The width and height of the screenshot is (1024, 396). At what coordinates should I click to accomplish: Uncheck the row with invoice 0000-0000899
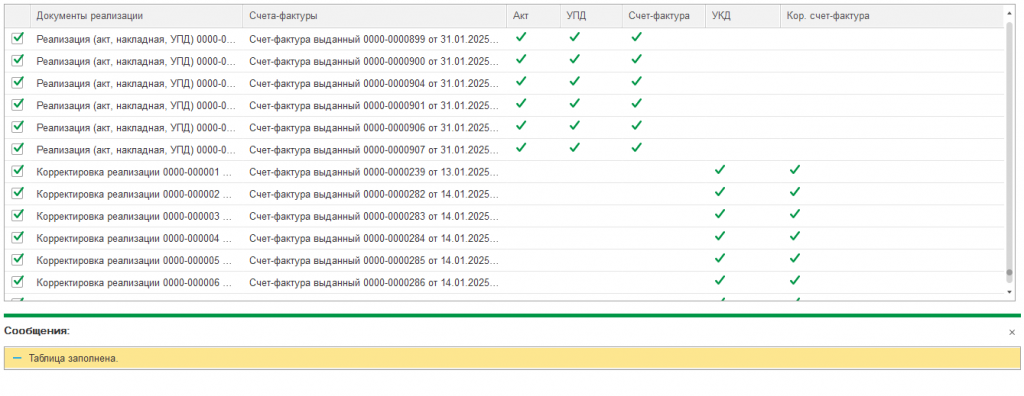click(18, 38)
